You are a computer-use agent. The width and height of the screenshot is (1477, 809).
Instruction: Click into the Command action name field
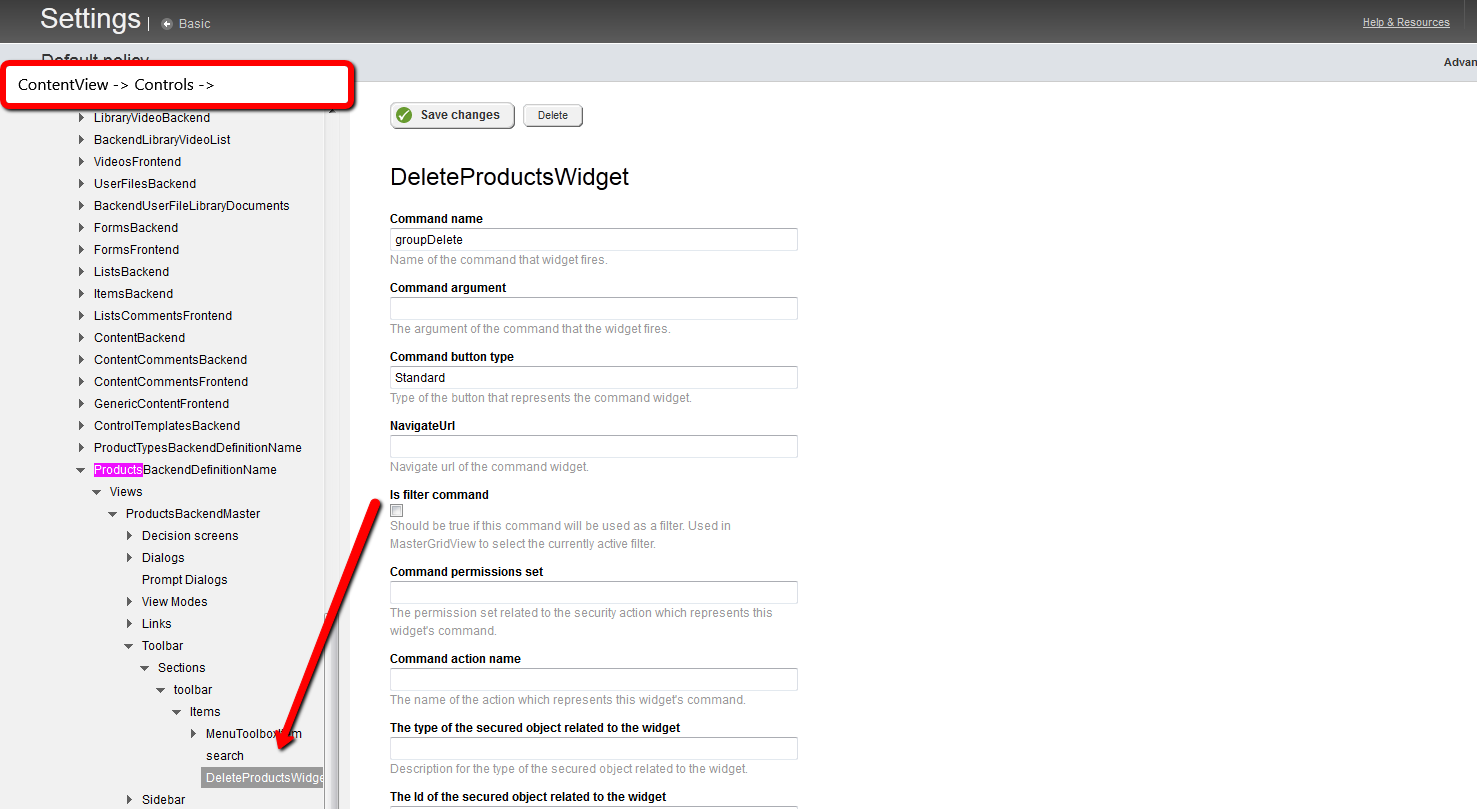click(594, 680)
